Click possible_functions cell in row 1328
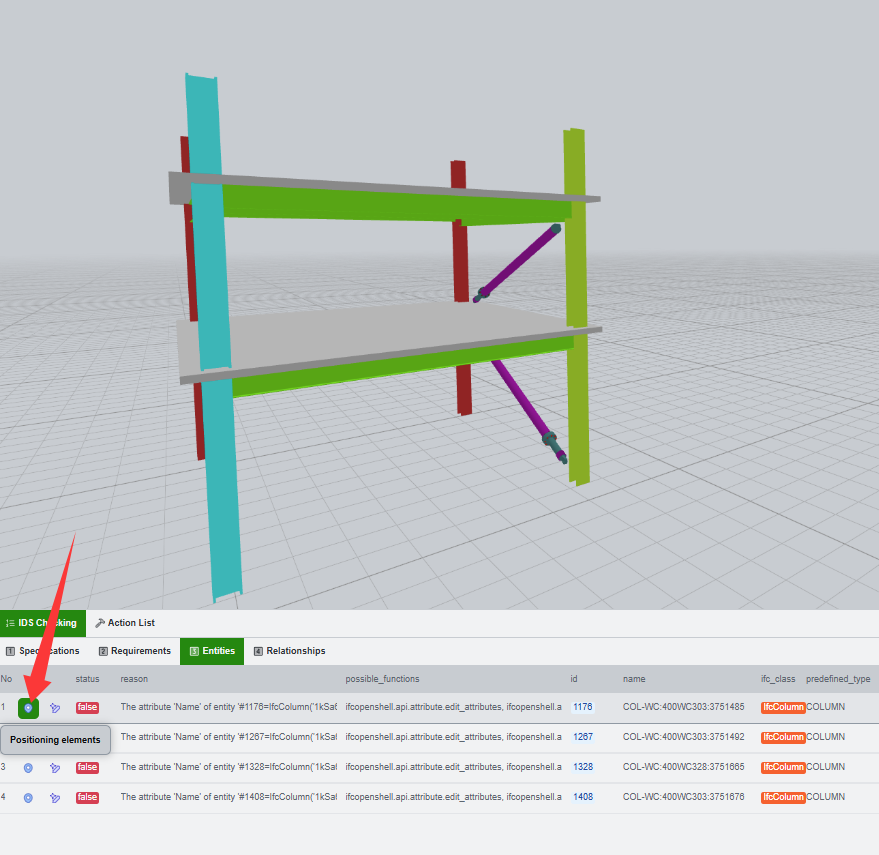Viewport: 879px width, 855px height. [x=454, y=767]
